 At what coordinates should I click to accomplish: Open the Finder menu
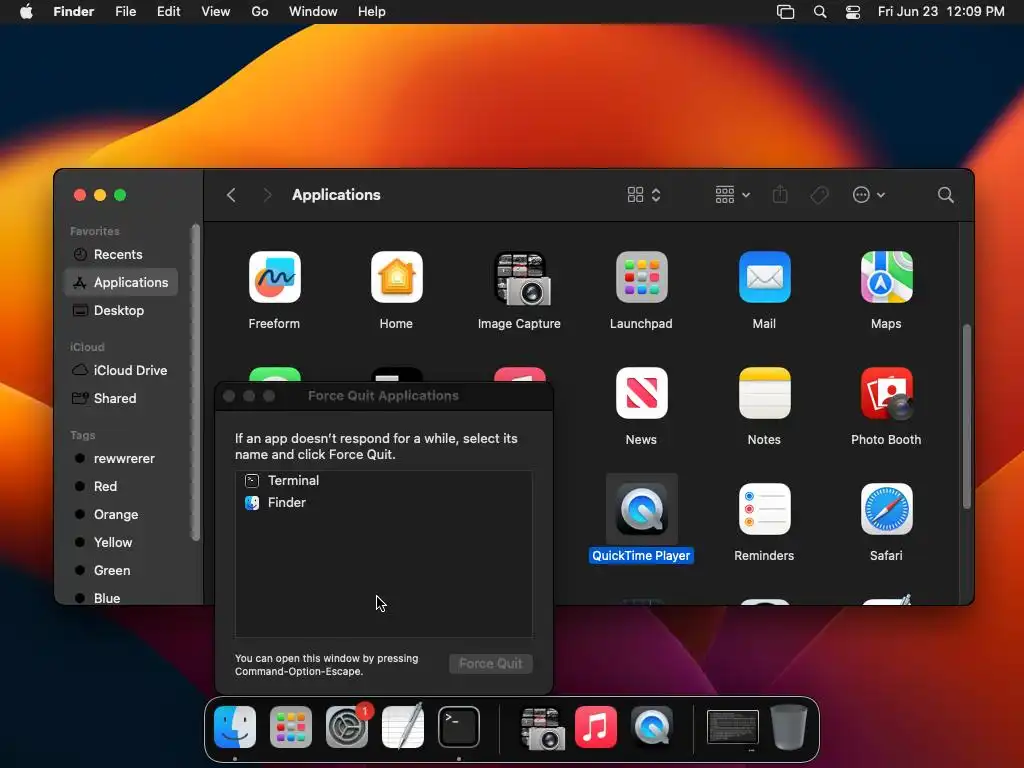(x=74, y=11)
